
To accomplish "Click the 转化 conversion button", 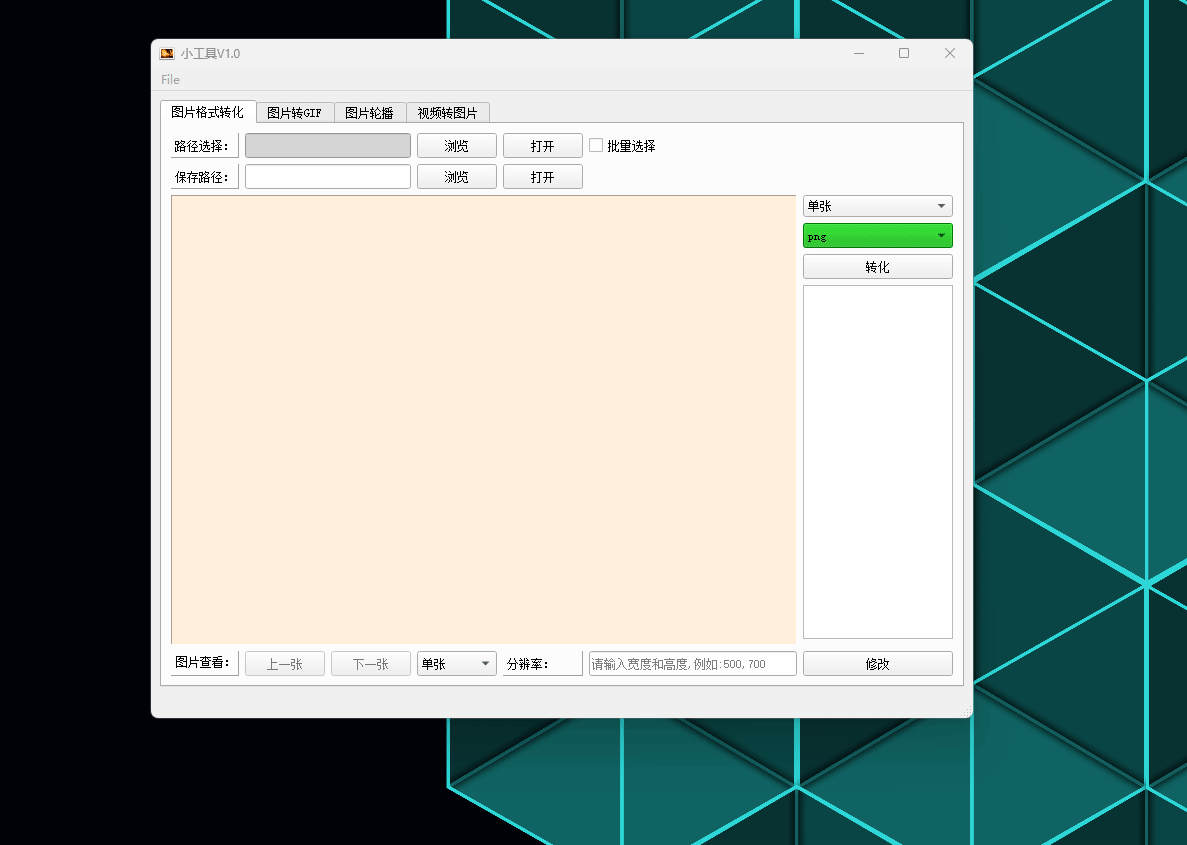I will click(x=877, y=266).
